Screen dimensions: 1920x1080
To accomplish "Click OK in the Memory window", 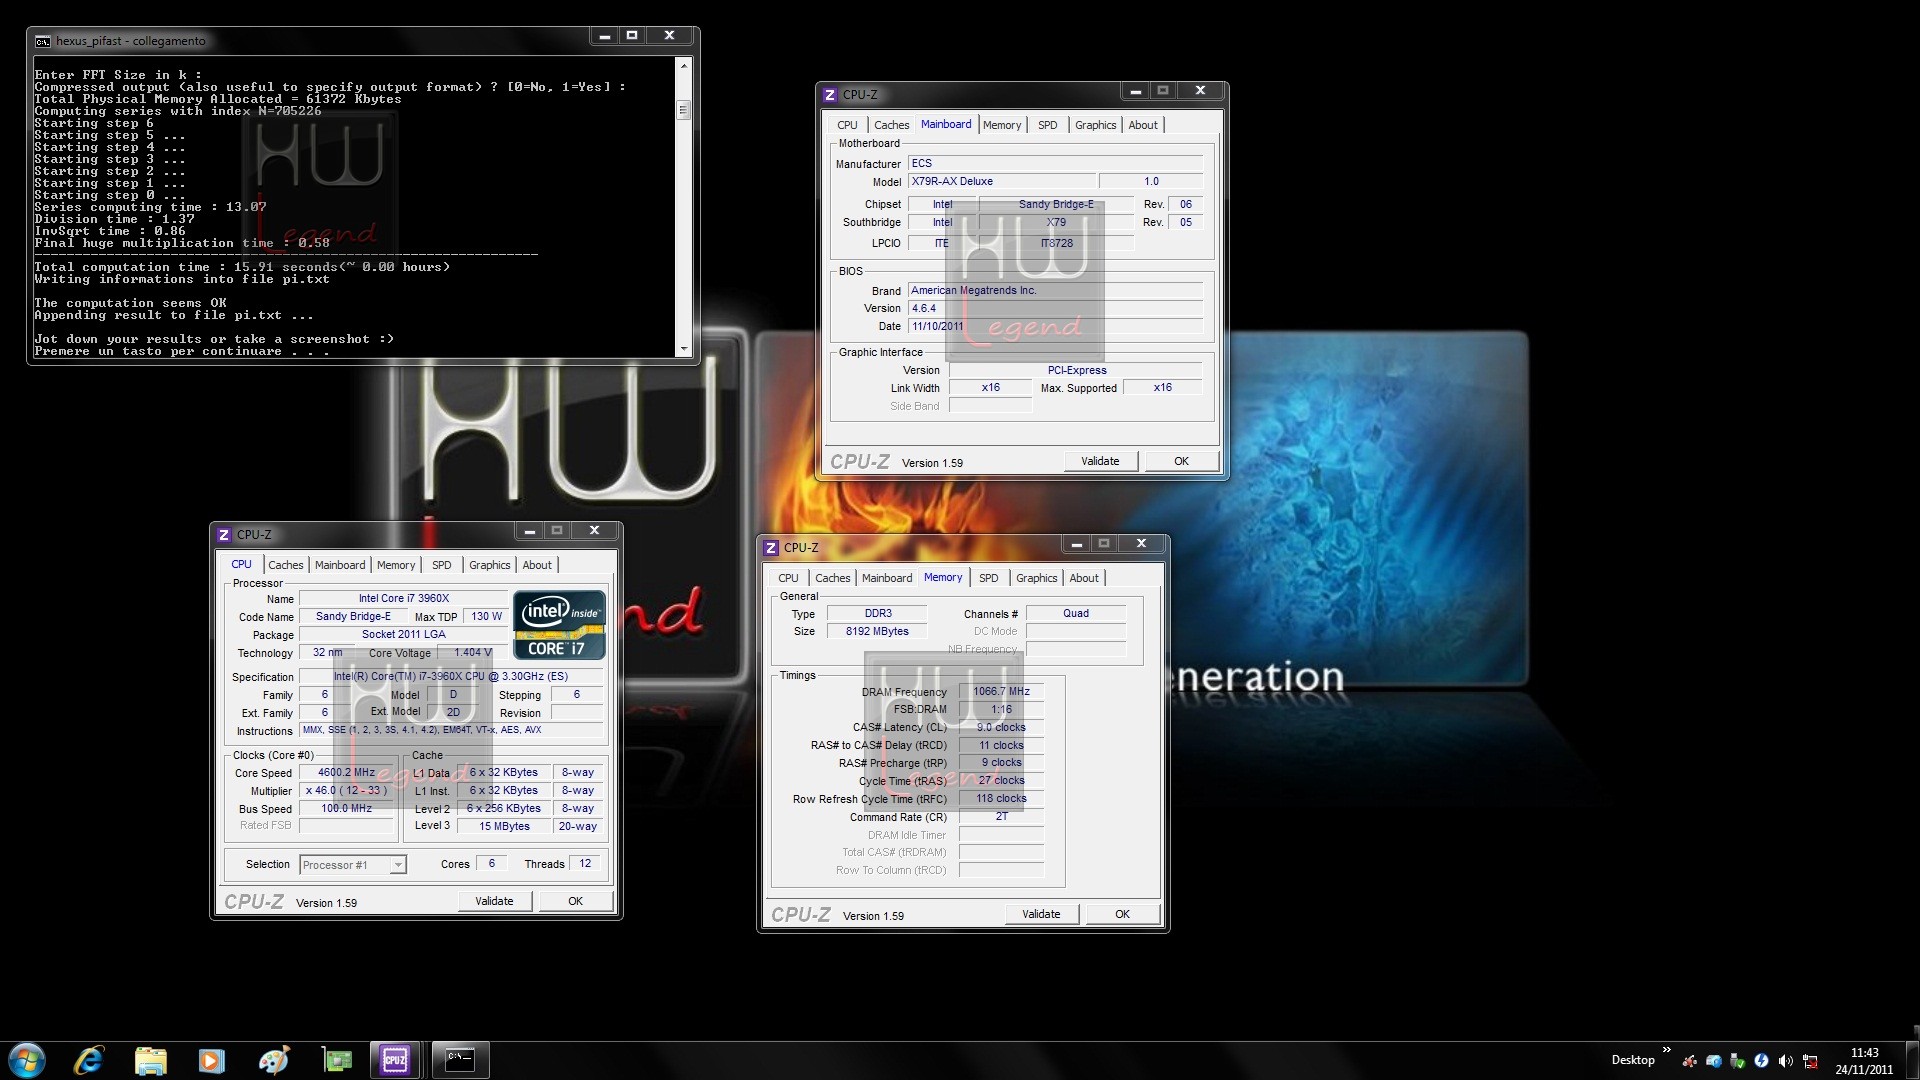I will point(1122,914).
